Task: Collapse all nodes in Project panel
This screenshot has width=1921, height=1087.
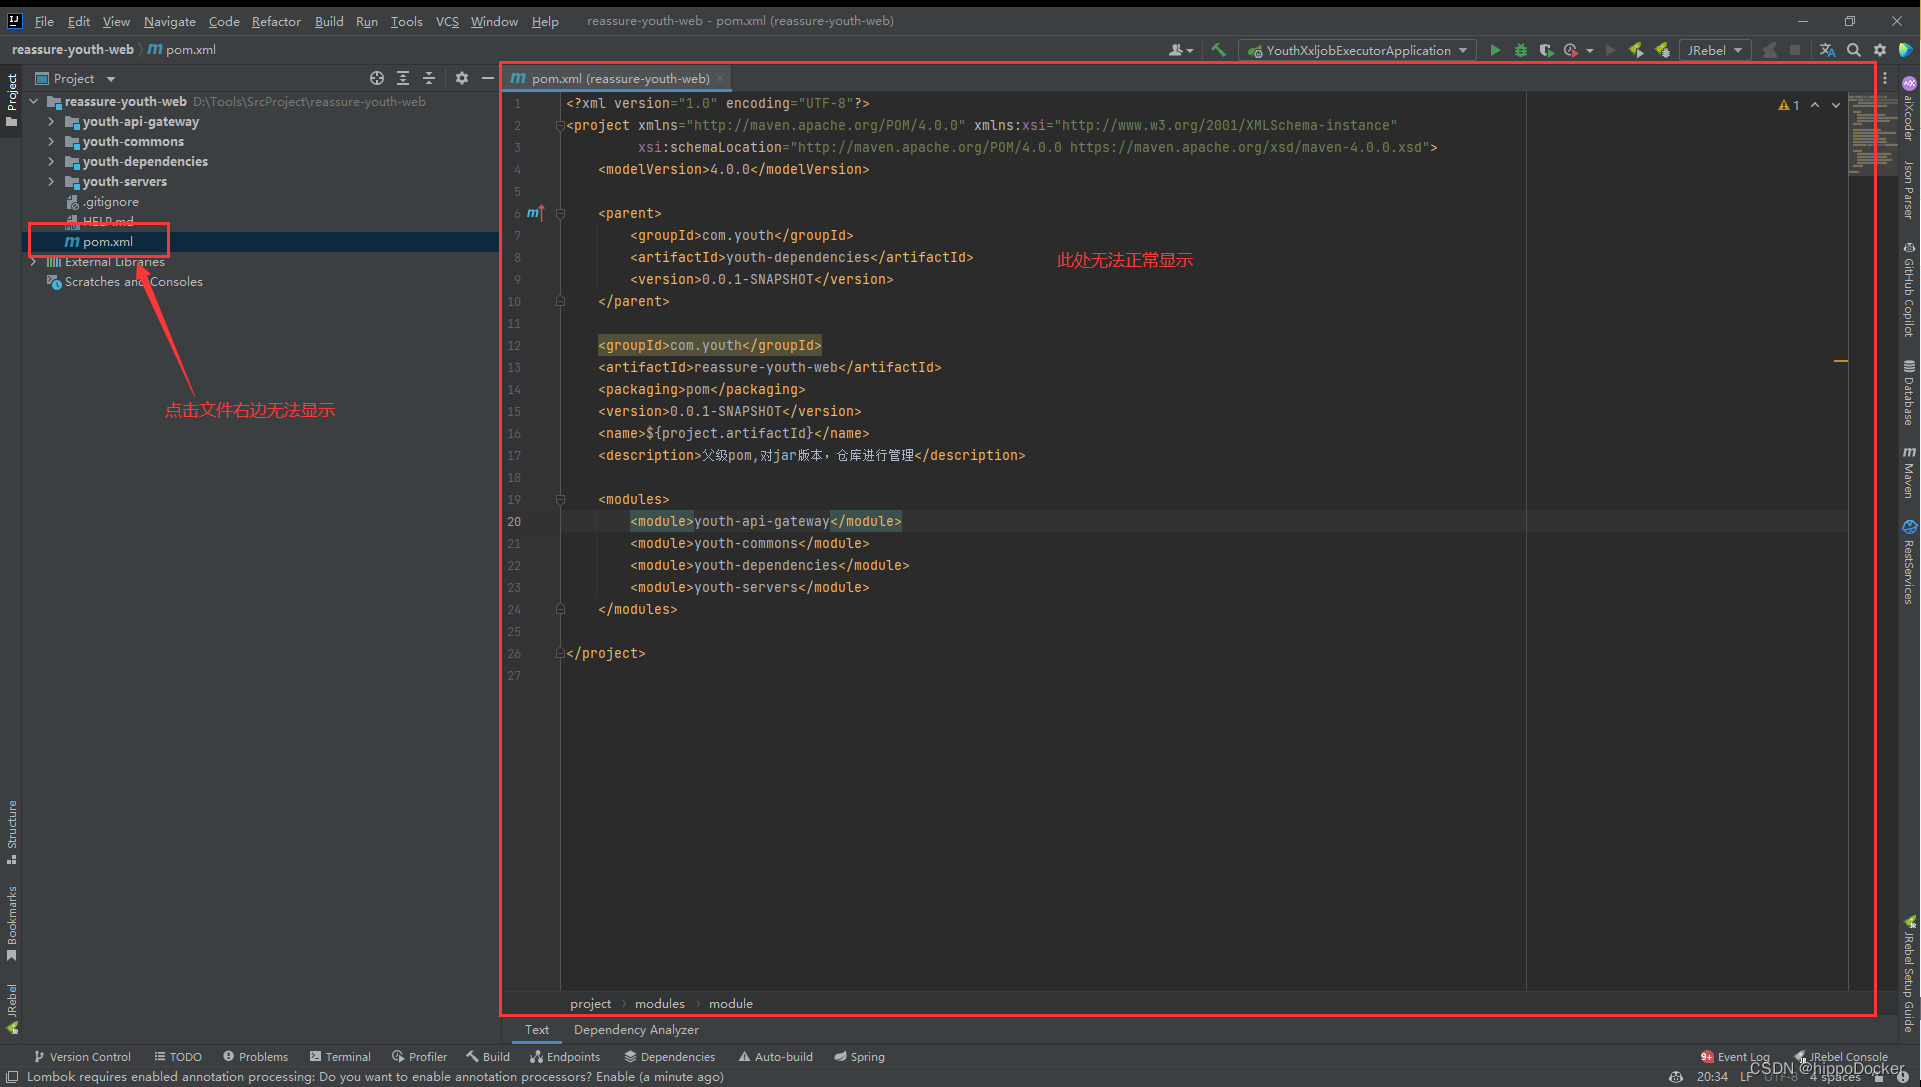Action: pyautogui.click(x=429, y=78)
